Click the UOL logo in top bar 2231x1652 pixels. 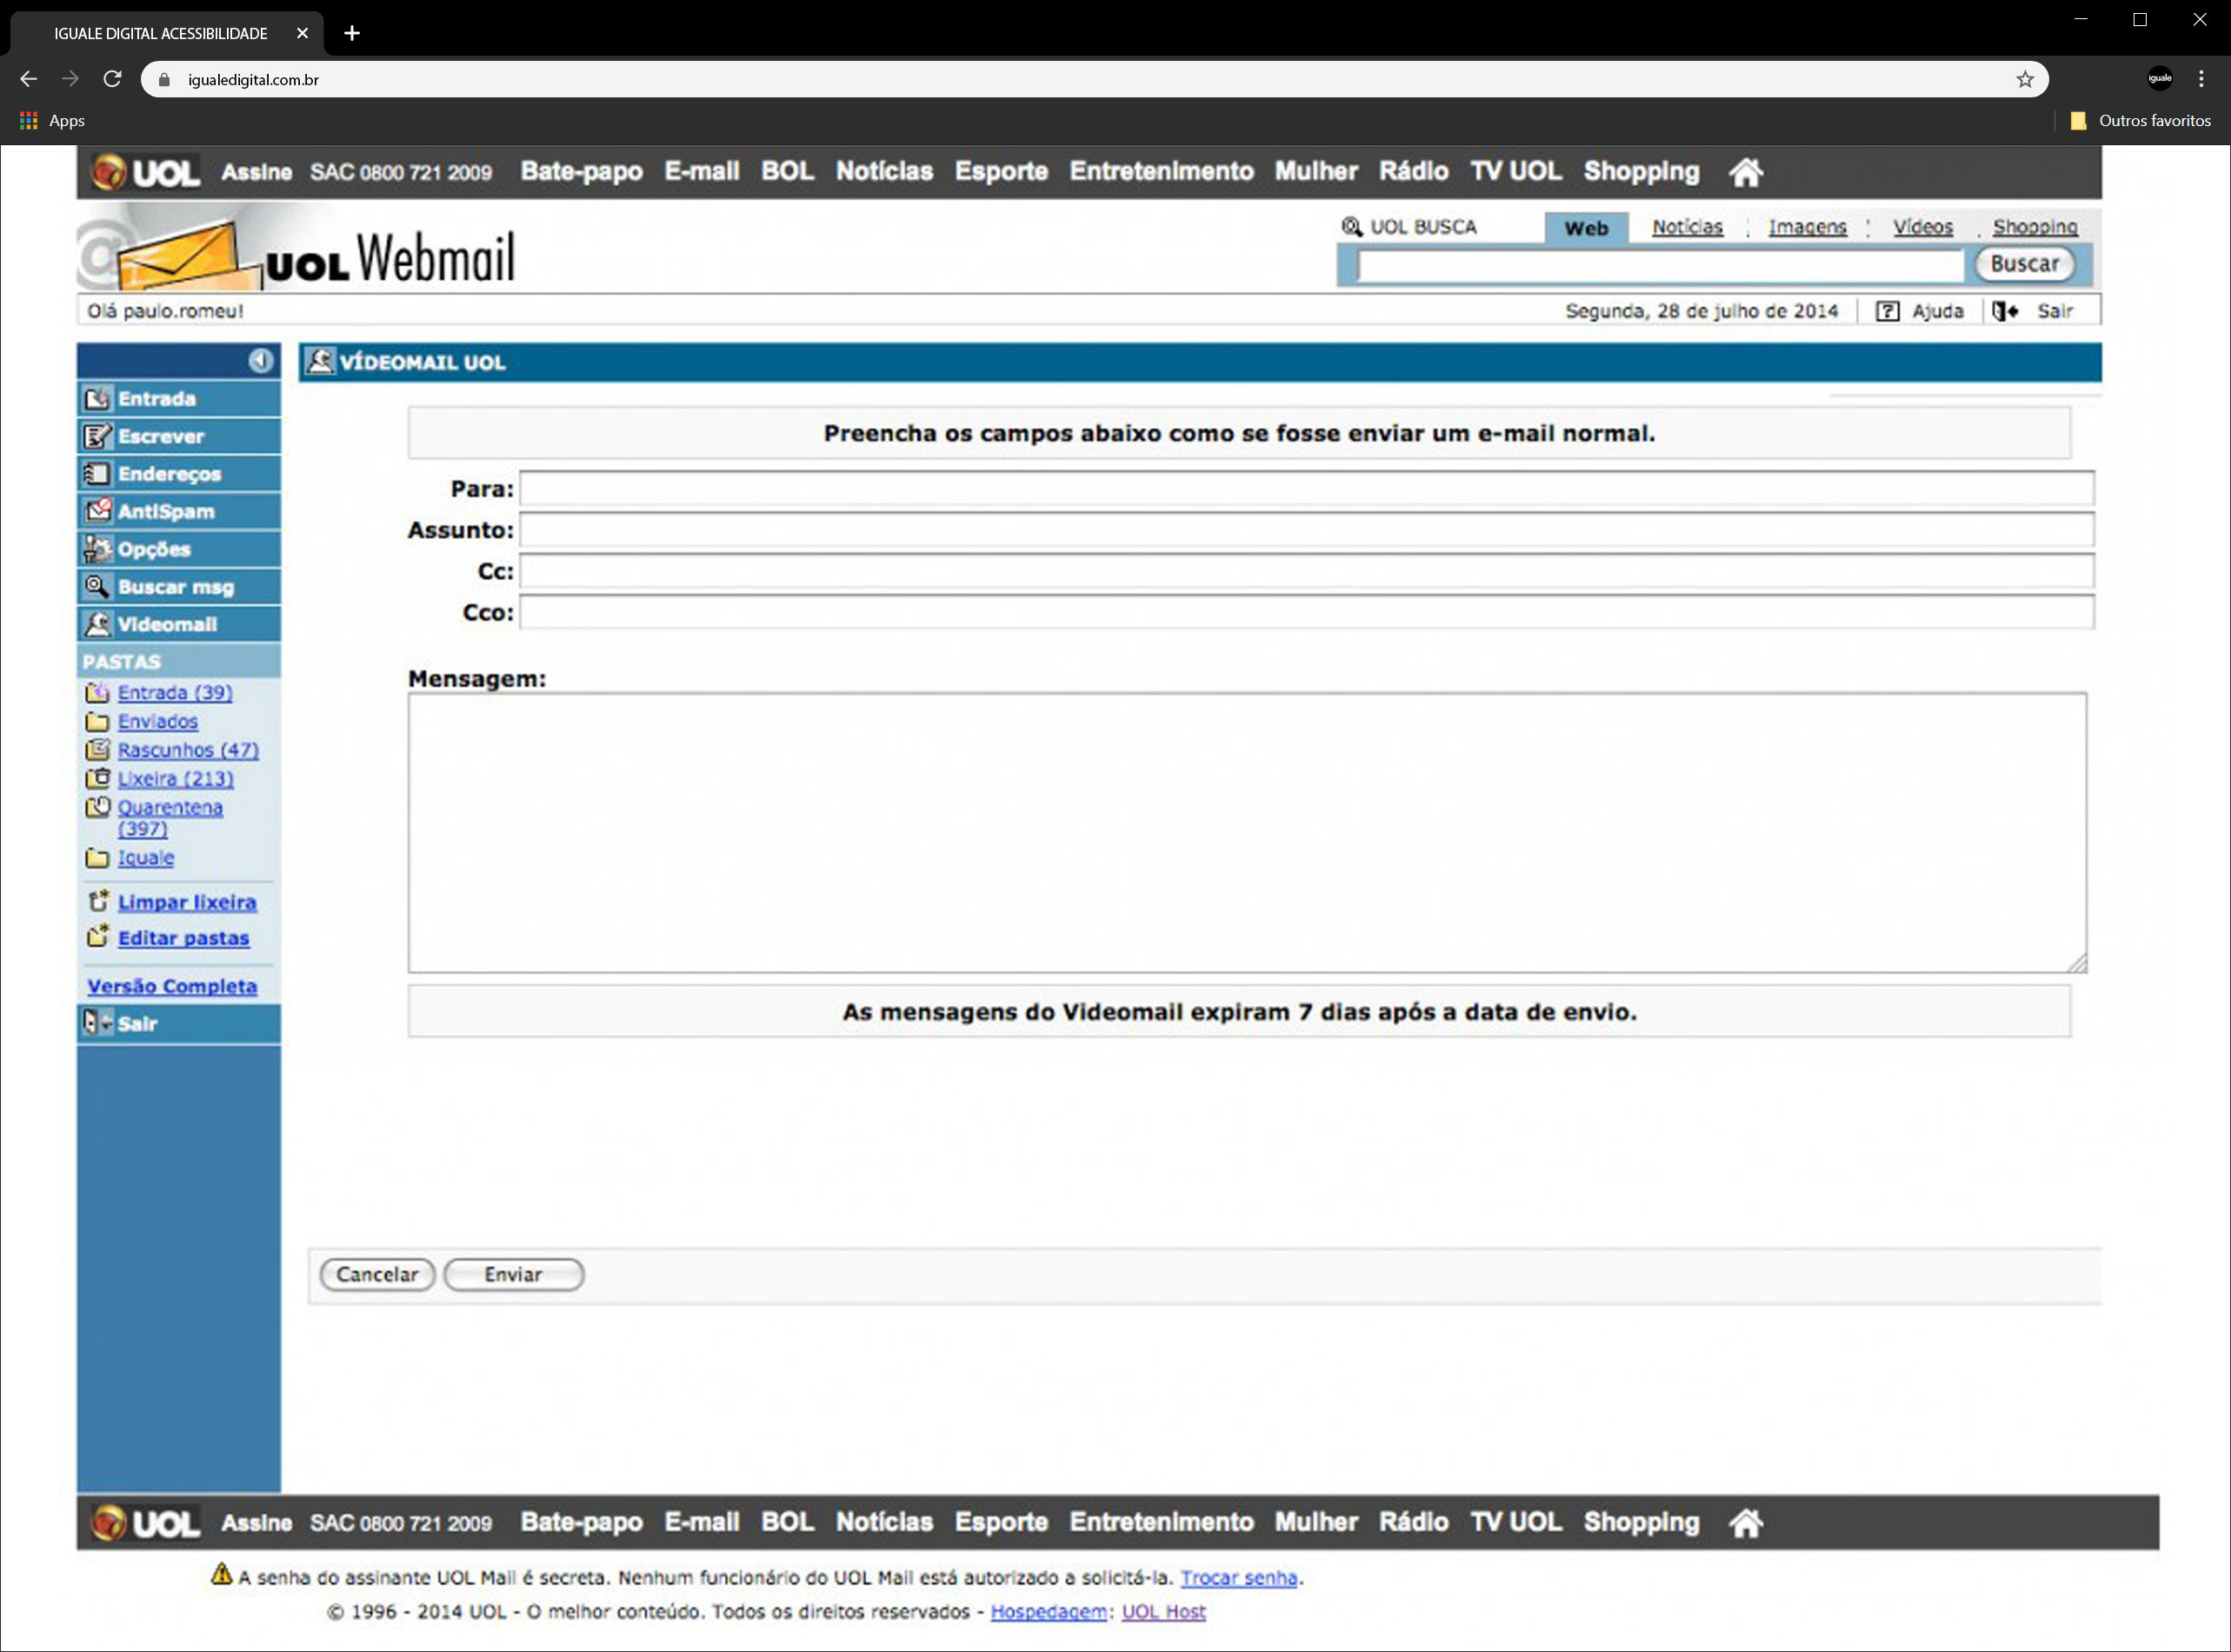pyautogui.click(x=146, y=172)
